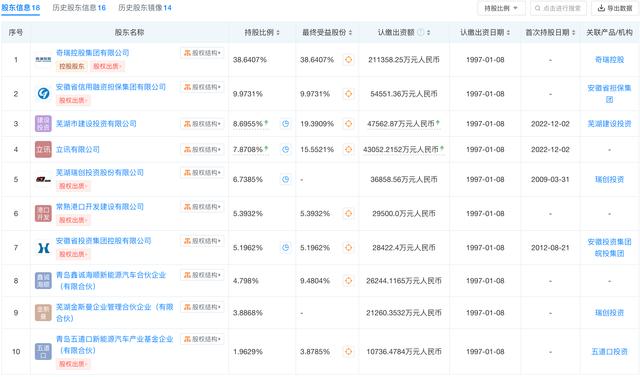Open 五道口投资 related product link
640x377 pixels.
(x=609, y=351)
